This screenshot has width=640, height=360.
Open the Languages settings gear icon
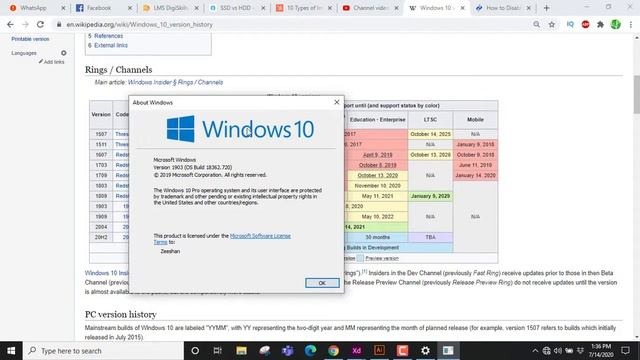(x=64, y=53)
